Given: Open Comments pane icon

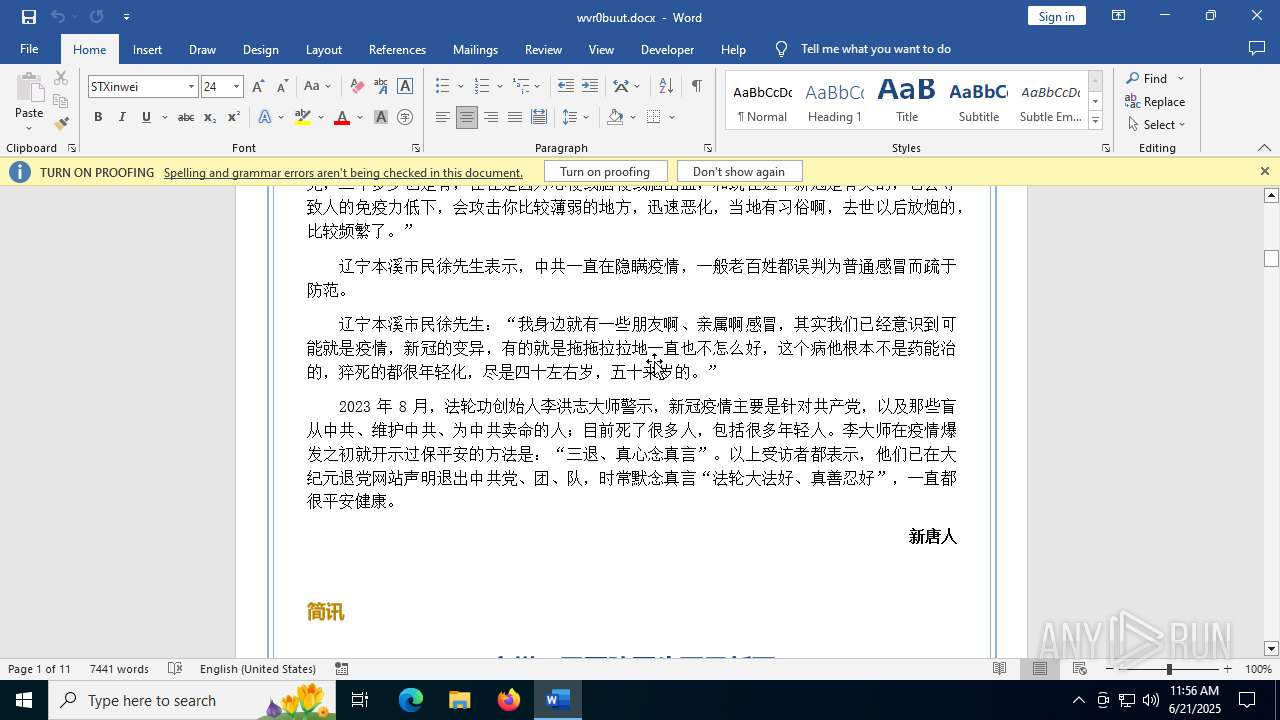Looking at the screenshot, I should click(1257, 49).
